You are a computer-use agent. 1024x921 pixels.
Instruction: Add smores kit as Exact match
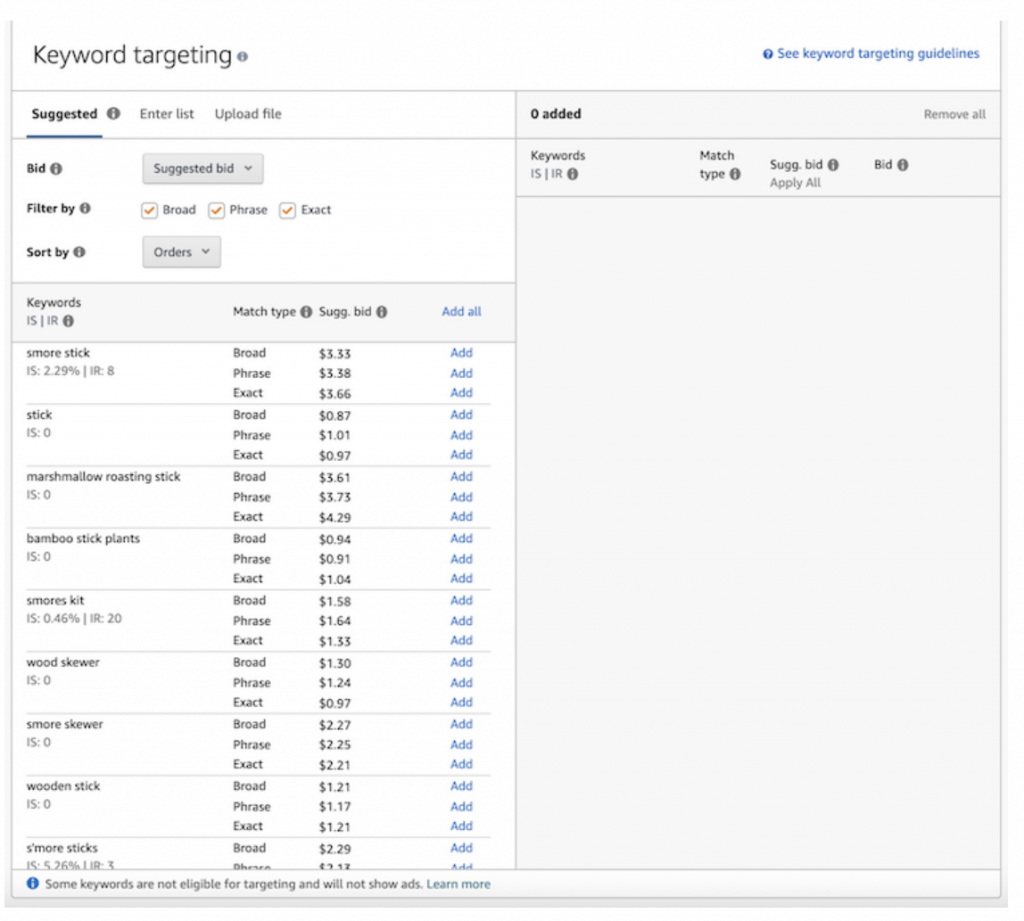[x=461, y=640]
